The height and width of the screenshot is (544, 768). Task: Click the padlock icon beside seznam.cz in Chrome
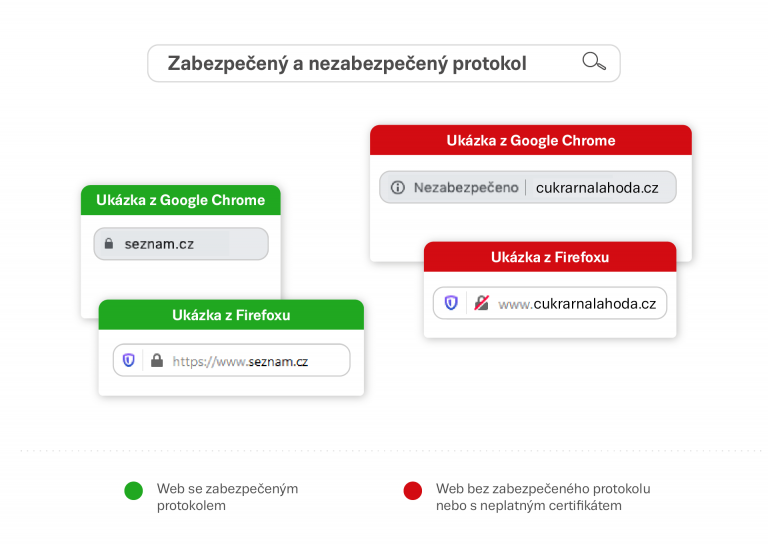109,243
